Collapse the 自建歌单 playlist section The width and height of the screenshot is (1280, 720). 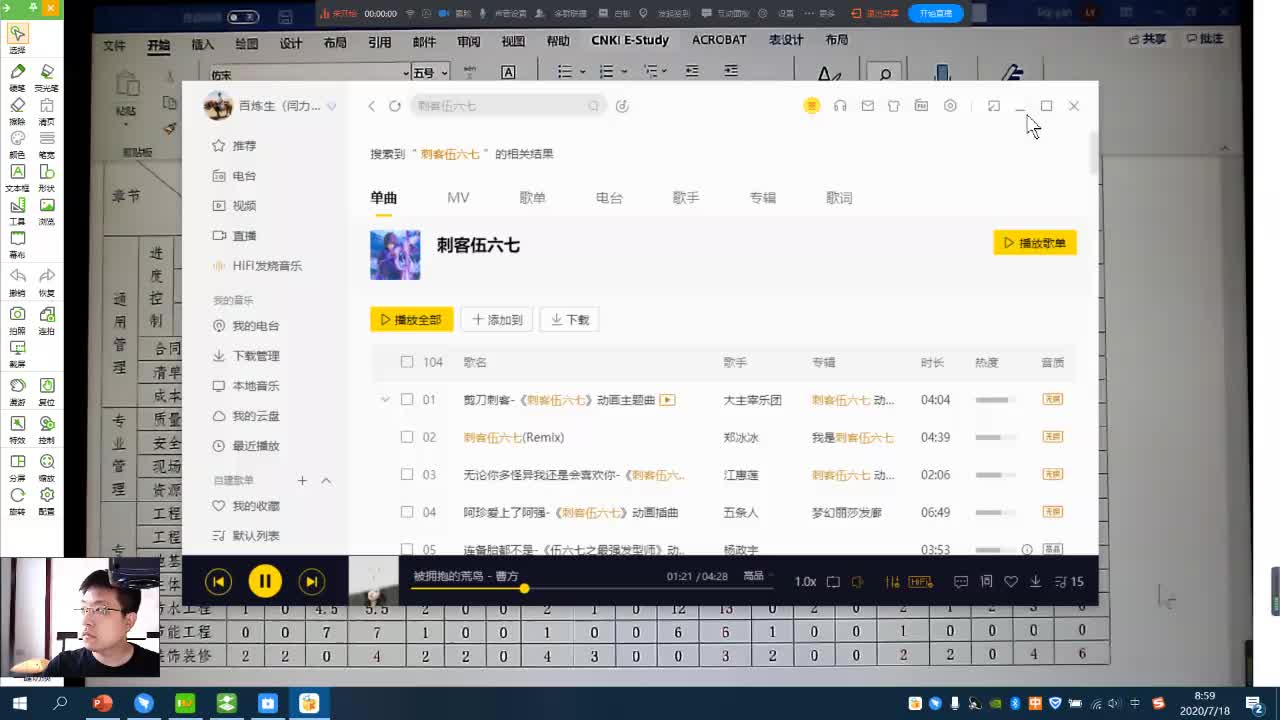[326, 481]
